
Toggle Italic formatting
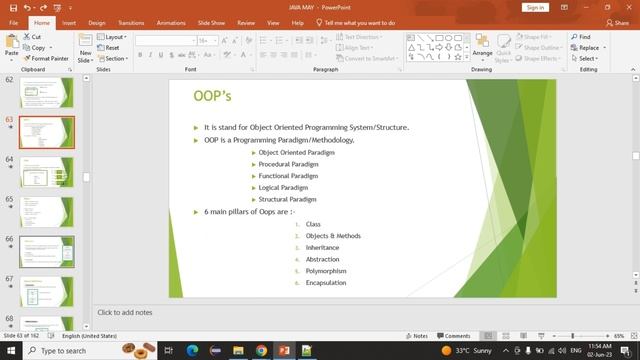pos(150,55)
